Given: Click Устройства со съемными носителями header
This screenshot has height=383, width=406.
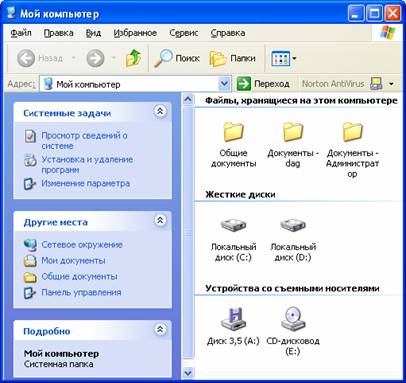Looking at the screenshot, I should [292, 288].
